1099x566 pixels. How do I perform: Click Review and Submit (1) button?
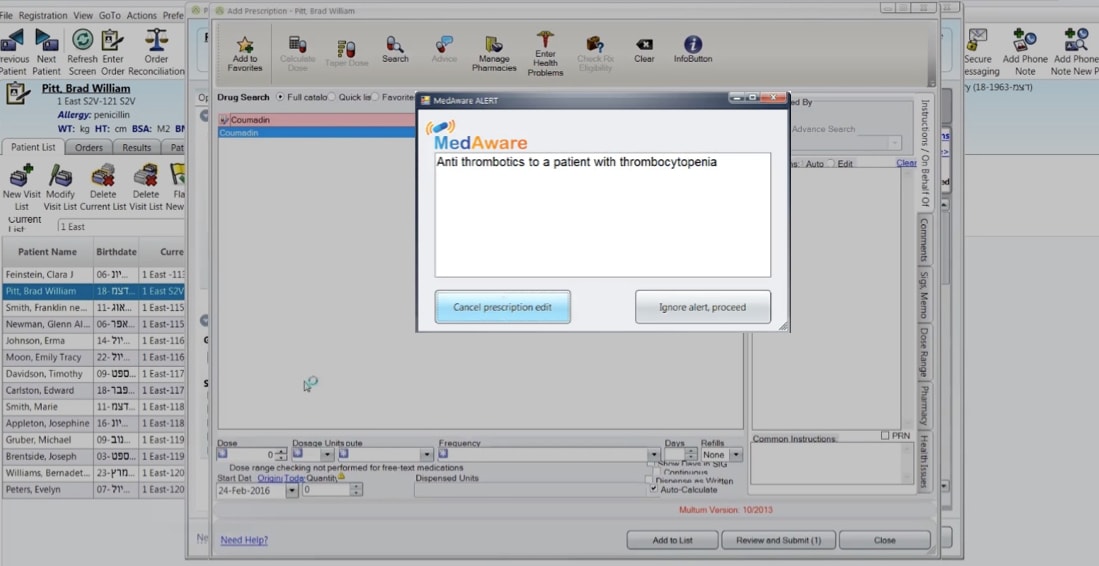pyautogui.click(x=778, y=540)
